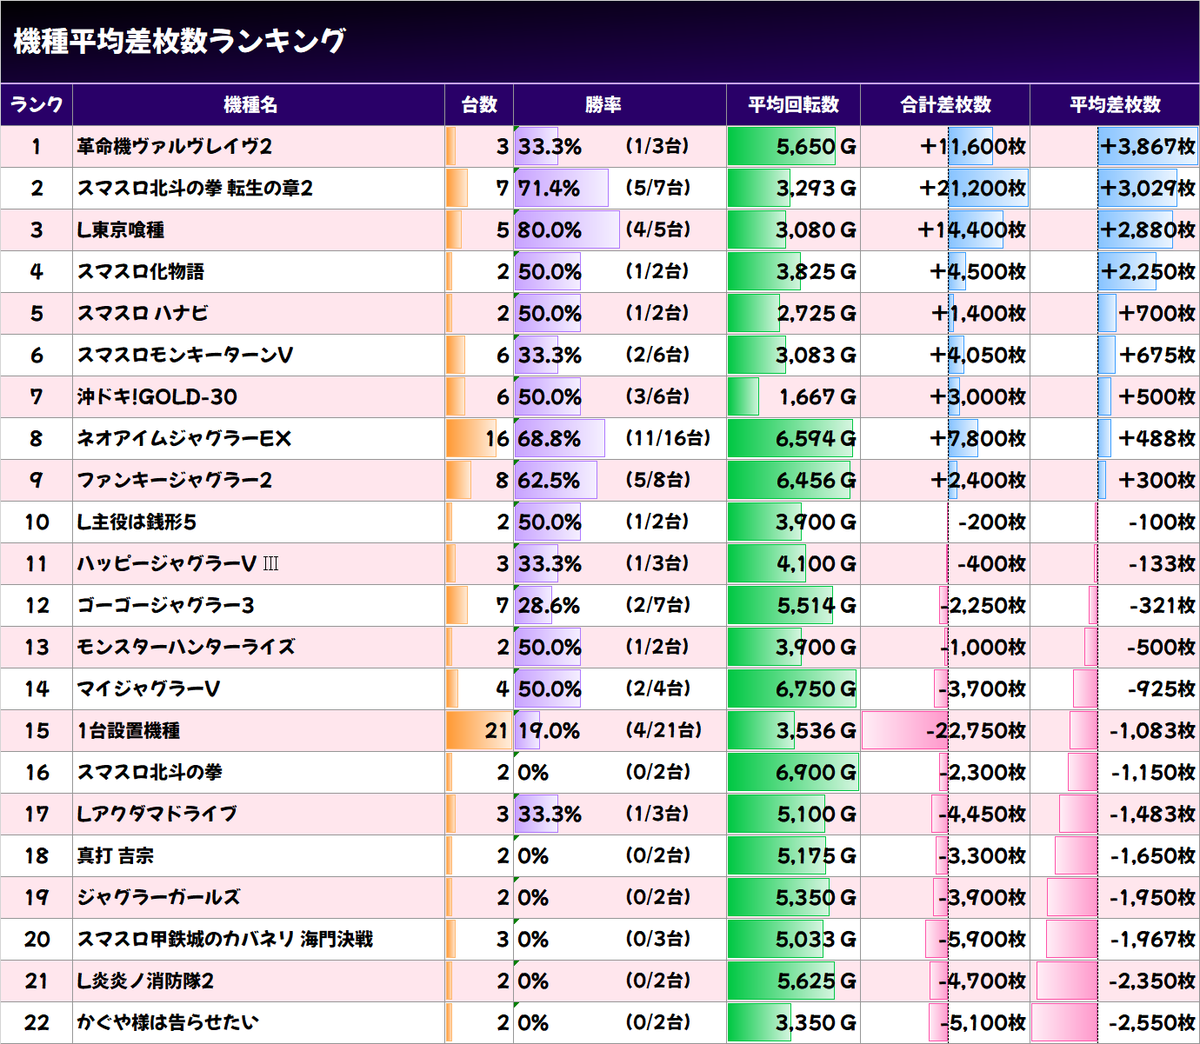1200x1044 pixels.
Task: Click the (5/8台) win count text
Action: [x=657, y=480]
